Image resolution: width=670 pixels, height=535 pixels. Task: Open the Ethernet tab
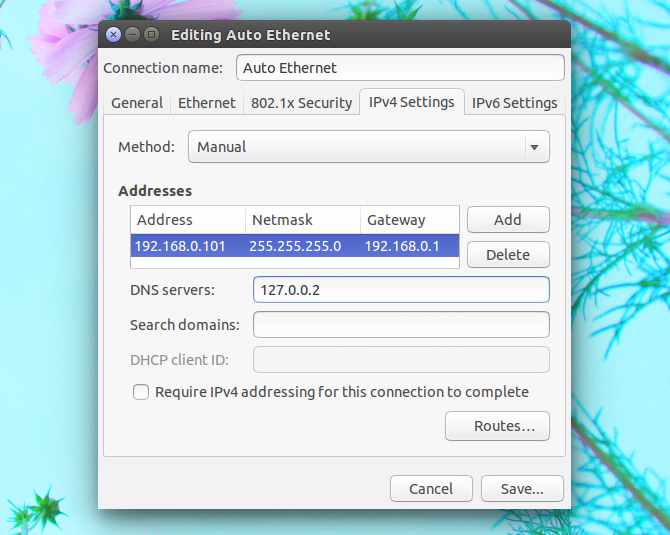tap(207, 103)
